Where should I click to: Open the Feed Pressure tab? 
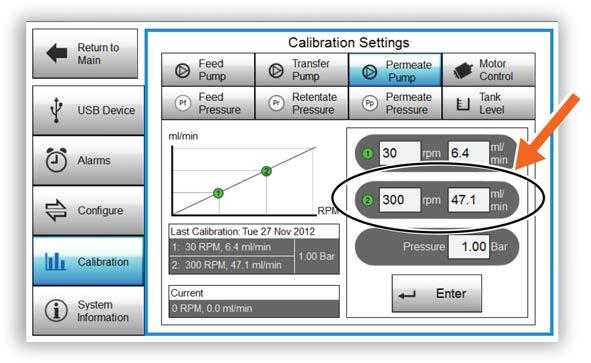(x=208, y=103)
